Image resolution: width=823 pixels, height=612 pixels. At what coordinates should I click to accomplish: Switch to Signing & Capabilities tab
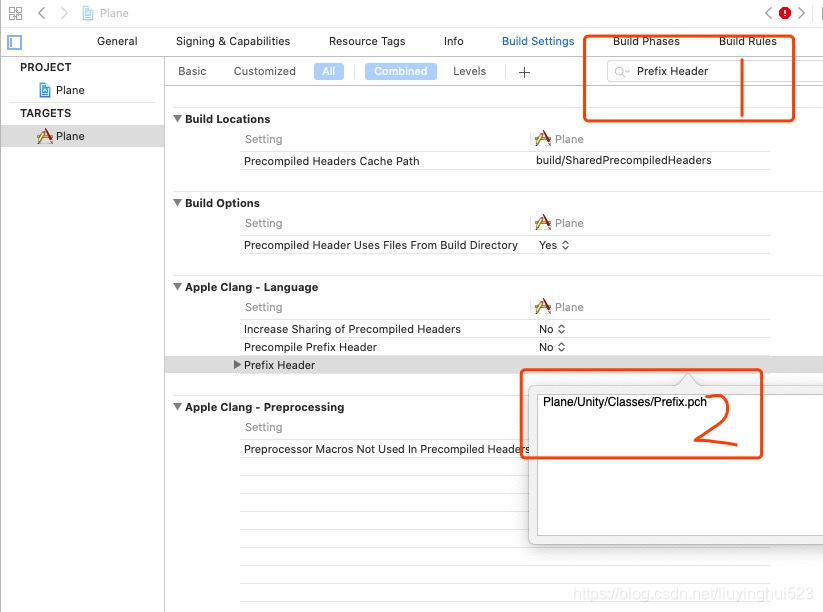(233, 41)
